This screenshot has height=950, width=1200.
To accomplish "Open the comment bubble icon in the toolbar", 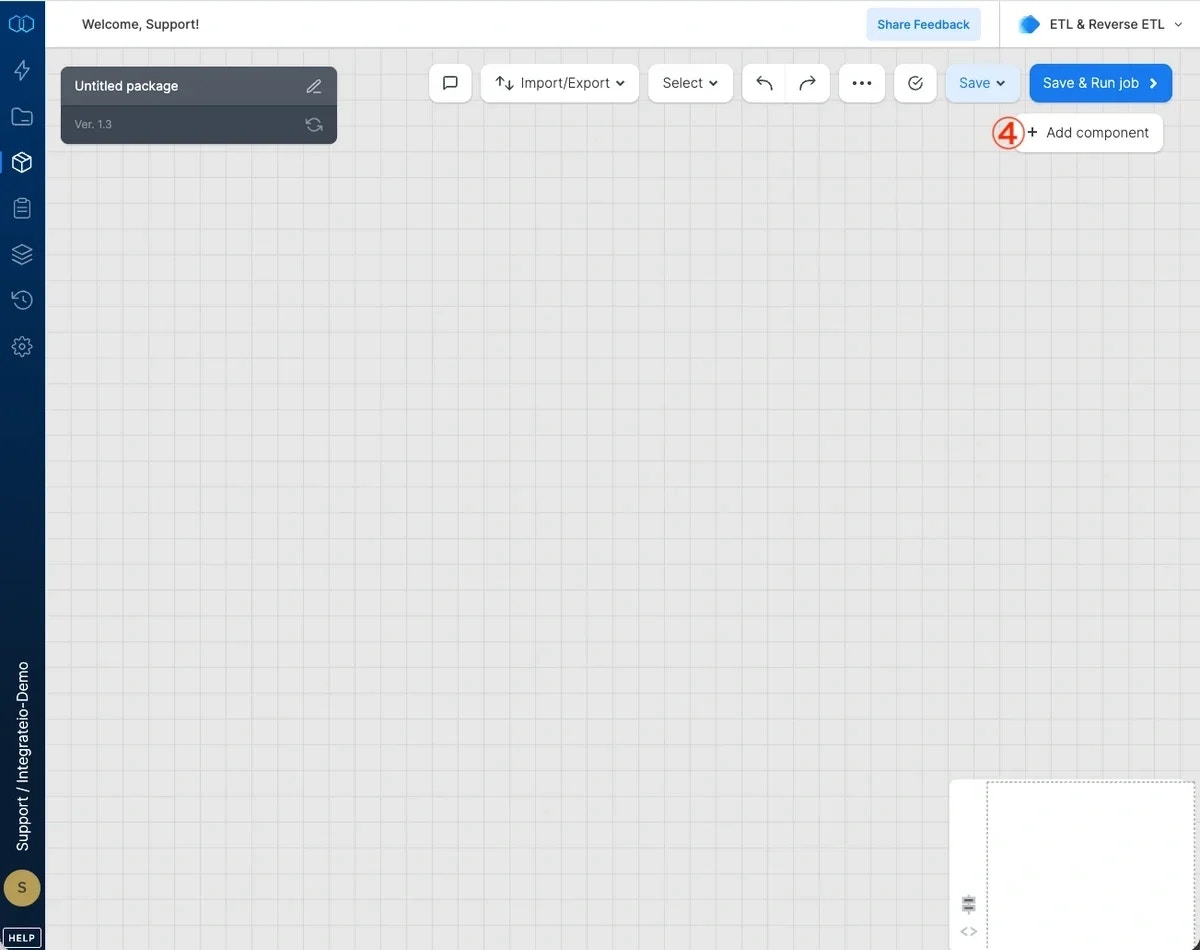I will tap(450, 83).
